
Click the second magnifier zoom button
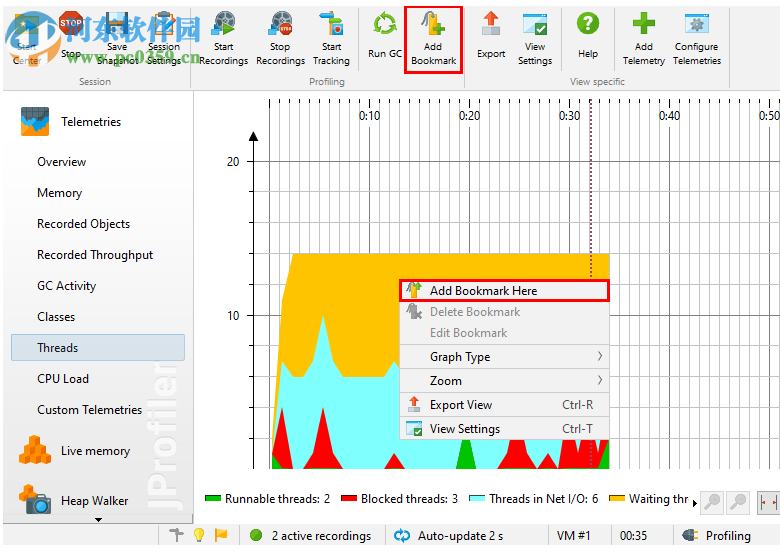click(738, 502)
